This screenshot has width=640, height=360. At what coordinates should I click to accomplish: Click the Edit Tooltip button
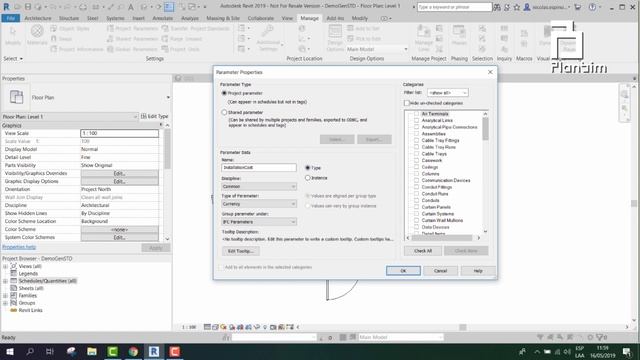(x=241, y=251)
